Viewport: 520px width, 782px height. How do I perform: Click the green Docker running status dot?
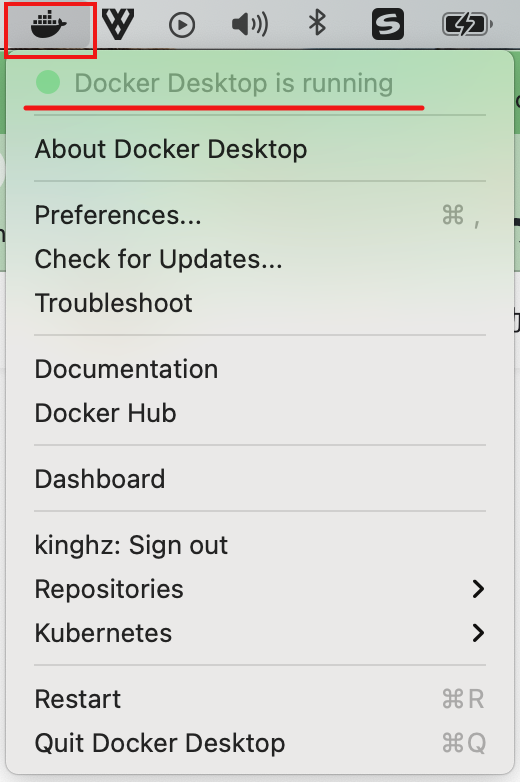pyautogui.click(x=48, y=82)
